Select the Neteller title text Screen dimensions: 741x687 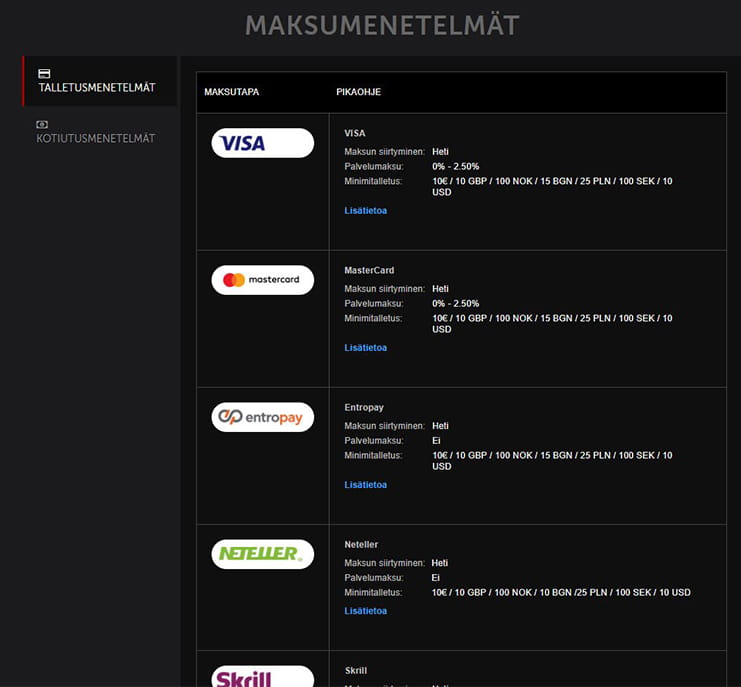point(361,544)
